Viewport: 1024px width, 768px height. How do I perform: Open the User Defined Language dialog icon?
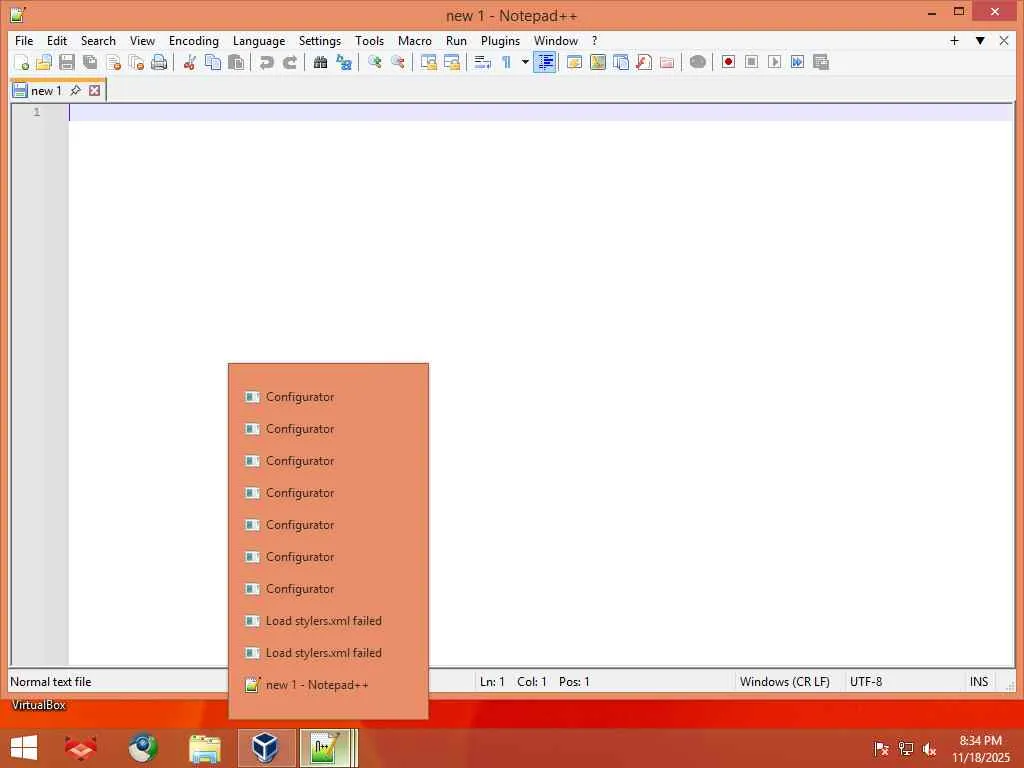click(574, 62)
